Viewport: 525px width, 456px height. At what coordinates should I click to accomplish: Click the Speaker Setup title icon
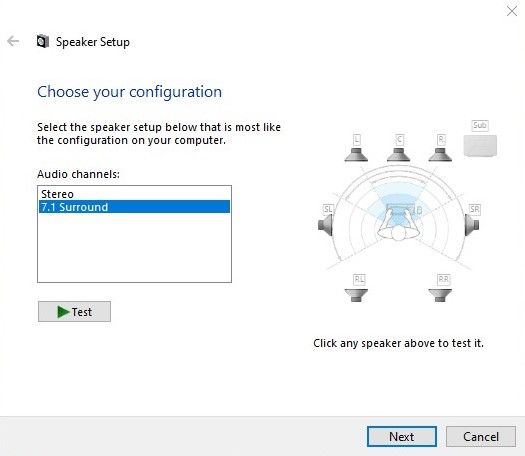(43, 42)
